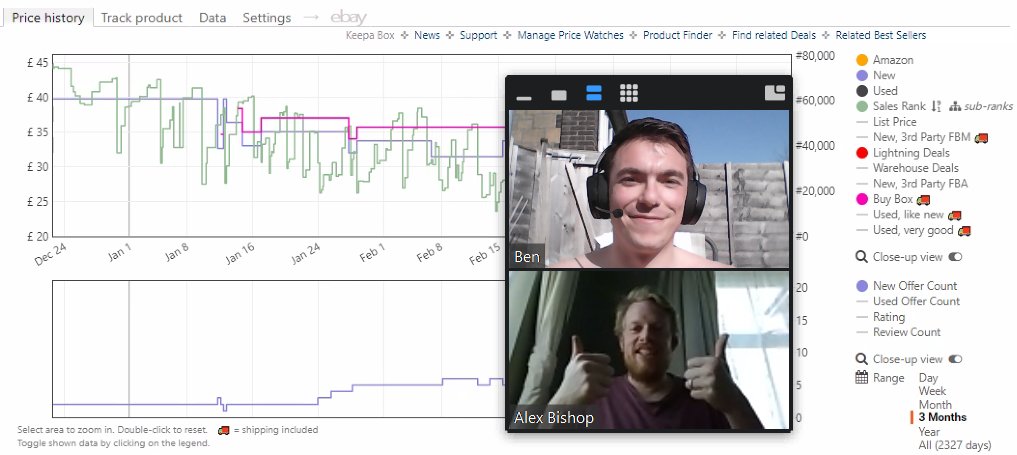This screenshot has width=1017, height=455.
Task: Open Related Best Sellers
Action: (880, 36)
